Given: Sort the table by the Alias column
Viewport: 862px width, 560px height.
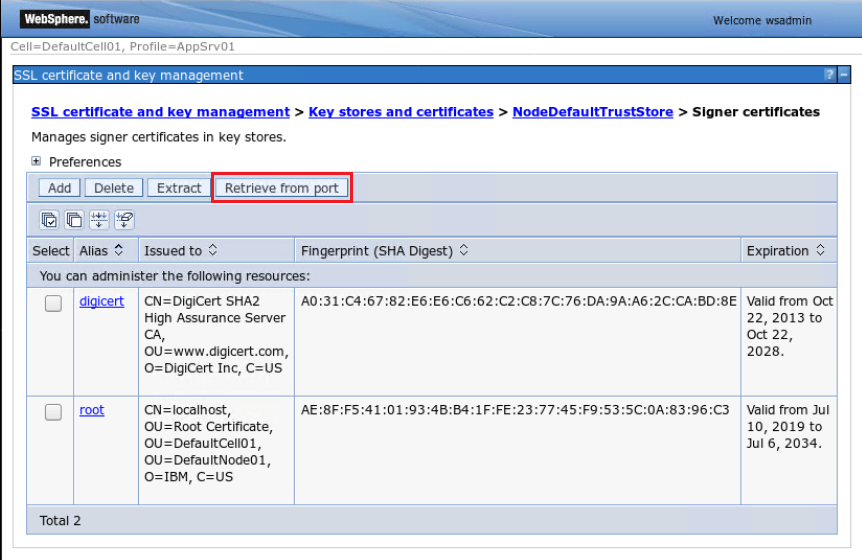Looking at the screenshot, I should (118, 250).
